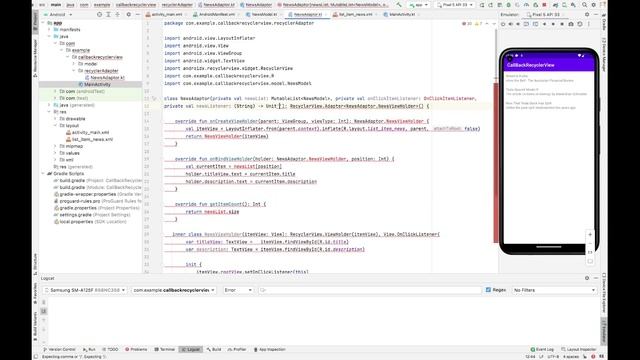
Task: Switch to activity_main.xml editor tab
Action: (167, 14)
